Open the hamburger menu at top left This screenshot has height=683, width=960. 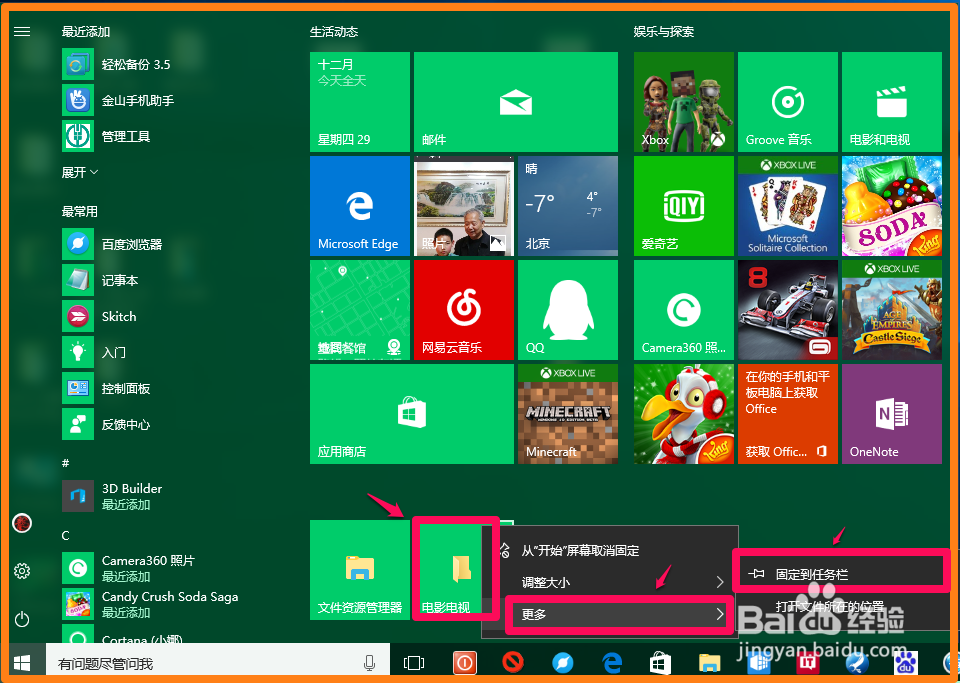coord(22,31)
